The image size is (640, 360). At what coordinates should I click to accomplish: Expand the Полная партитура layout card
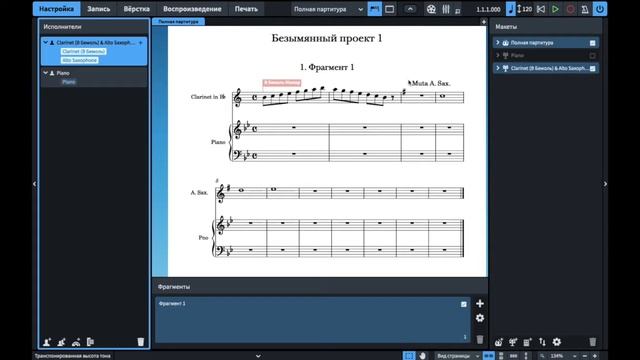coord(498,42)
